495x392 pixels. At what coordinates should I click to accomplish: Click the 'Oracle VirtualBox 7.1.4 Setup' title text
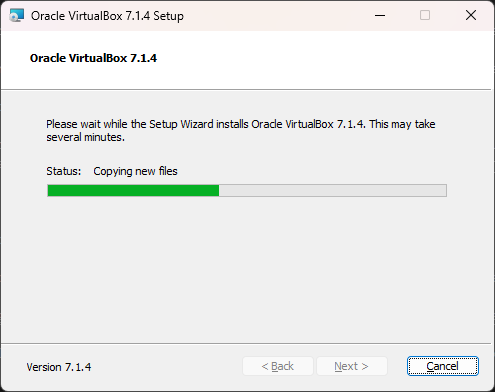tap(107, 16)
